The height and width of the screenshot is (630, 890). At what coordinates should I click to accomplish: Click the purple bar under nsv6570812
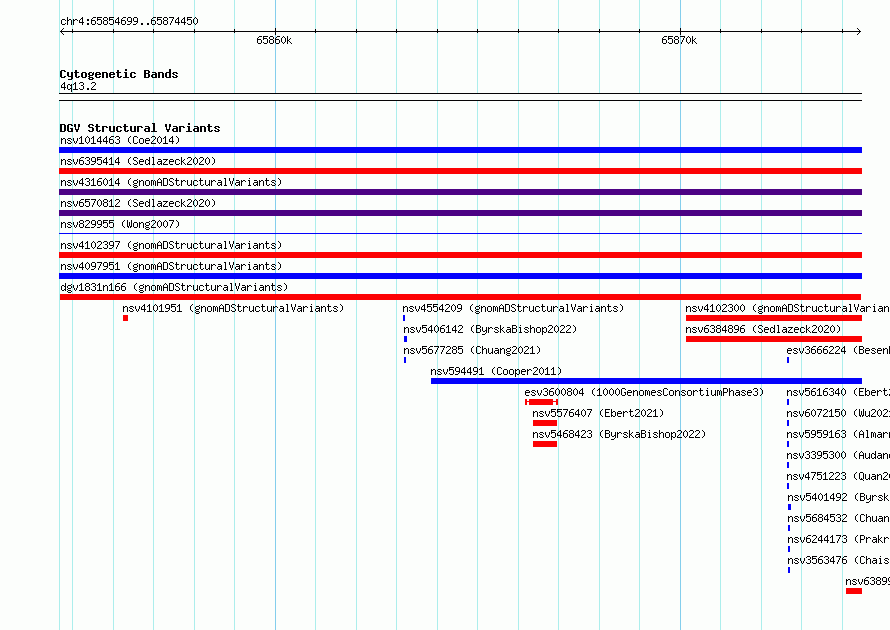[x=460, y=213]
